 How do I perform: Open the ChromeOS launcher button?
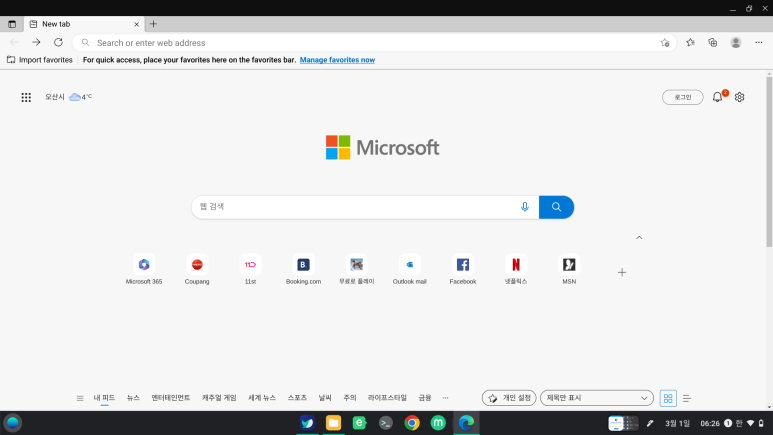point(13,423)
